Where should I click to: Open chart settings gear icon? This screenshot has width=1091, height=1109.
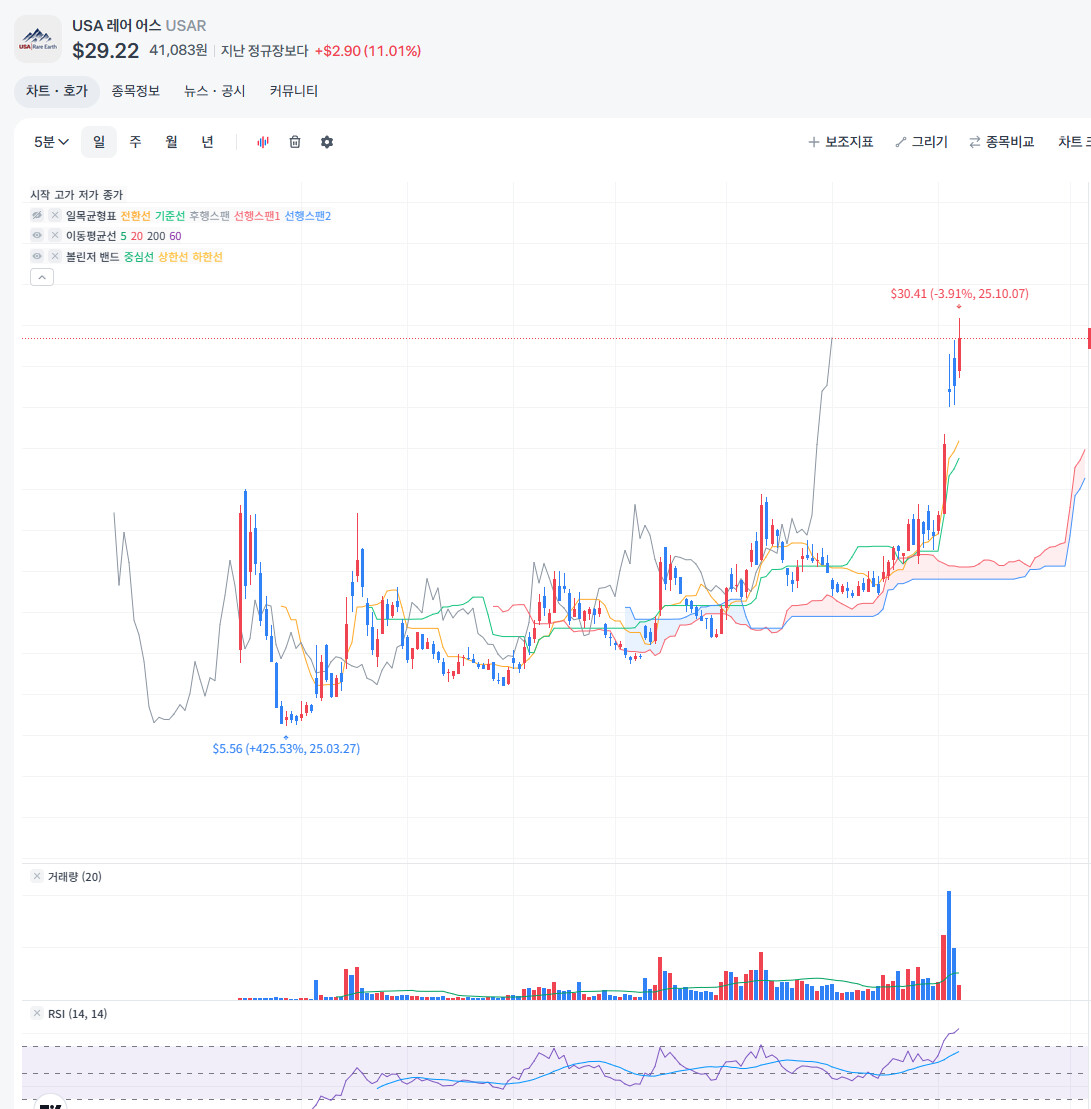327,142
